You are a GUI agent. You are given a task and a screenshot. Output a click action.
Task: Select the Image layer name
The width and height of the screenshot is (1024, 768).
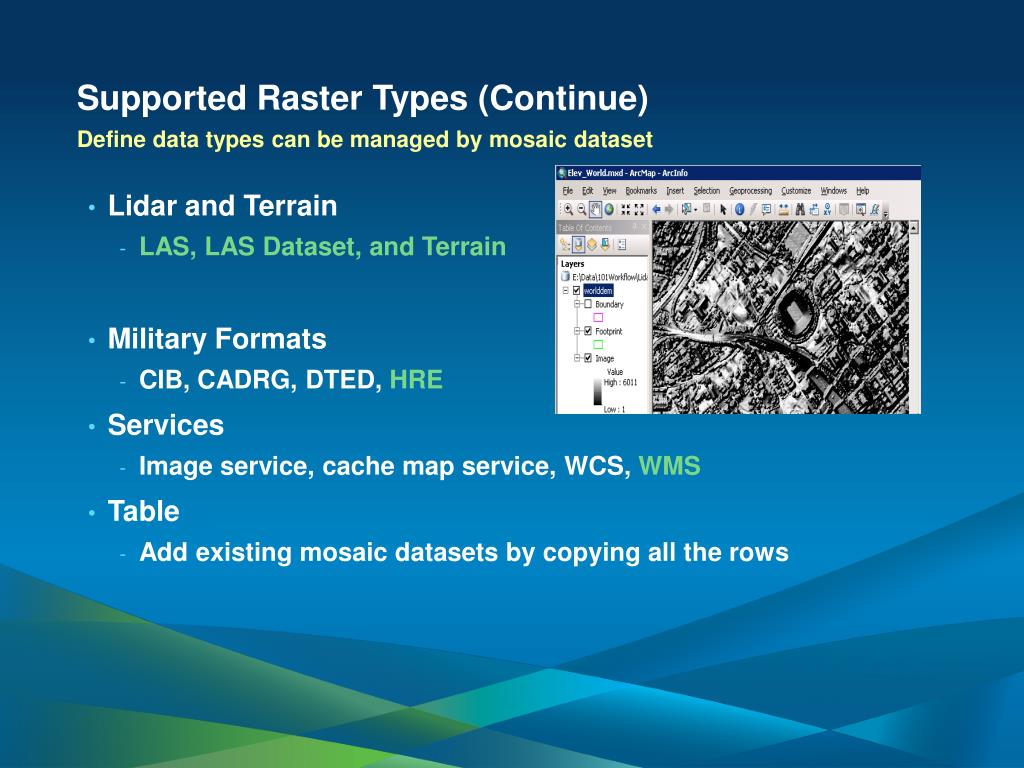605,359
